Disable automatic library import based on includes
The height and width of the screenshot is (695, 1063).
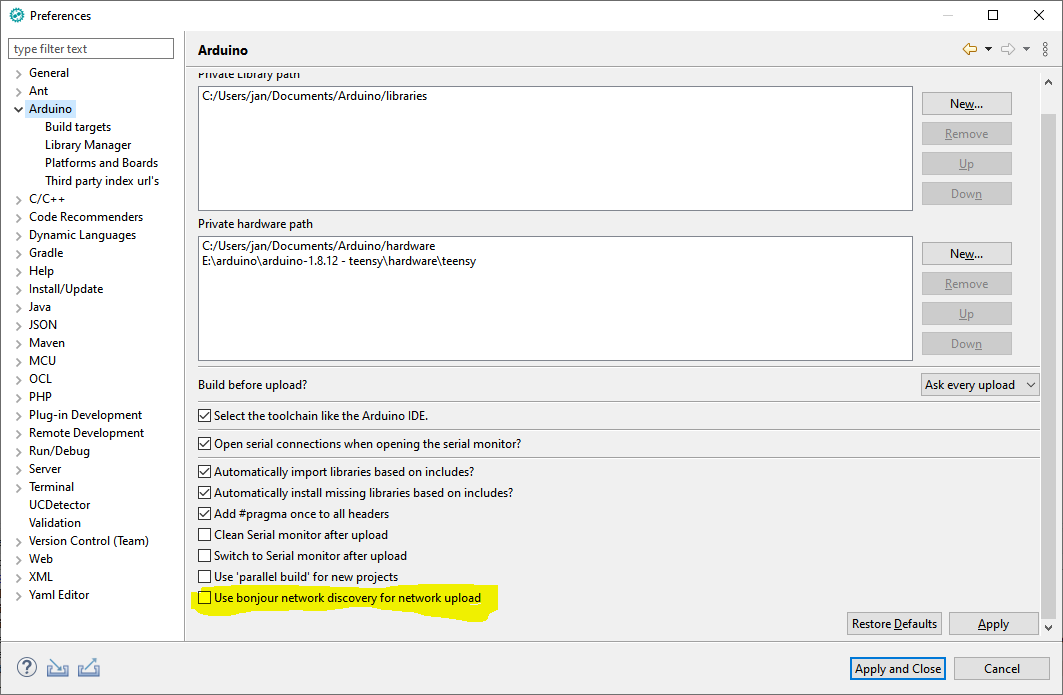tap(204, 471)
